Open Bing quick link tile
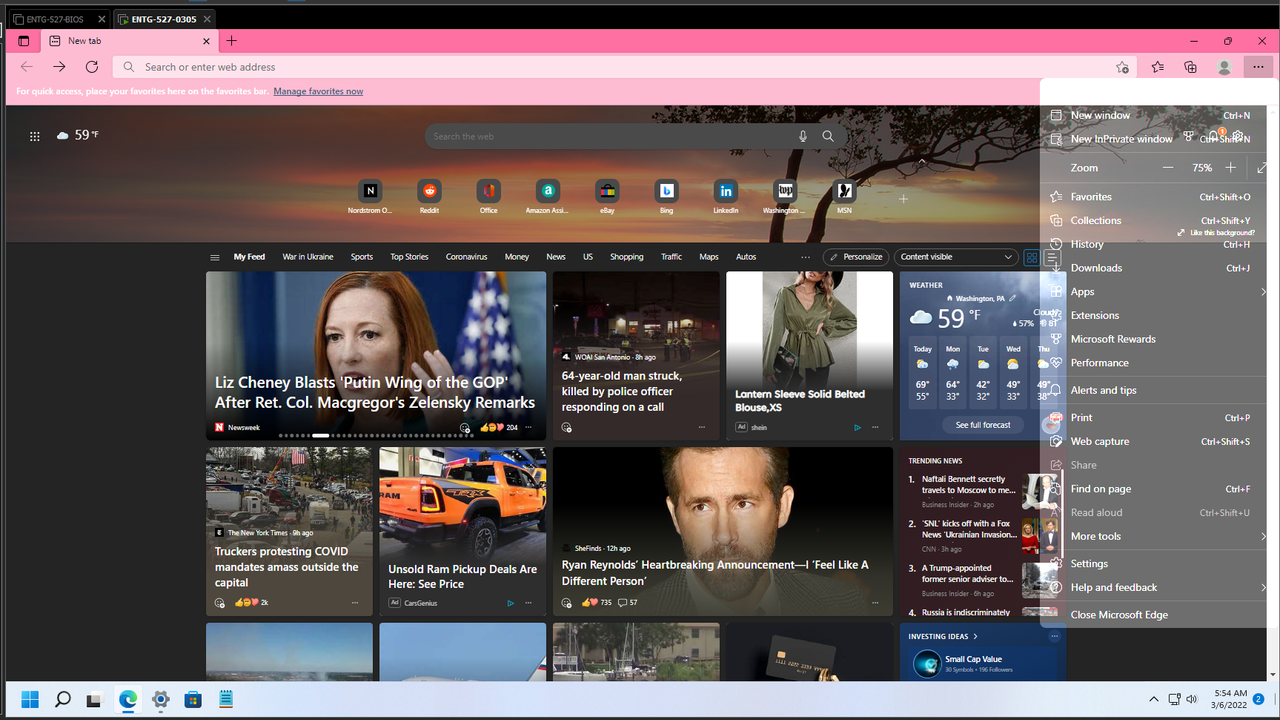Viewport: 1280px width, 720px height. [666, 196]
